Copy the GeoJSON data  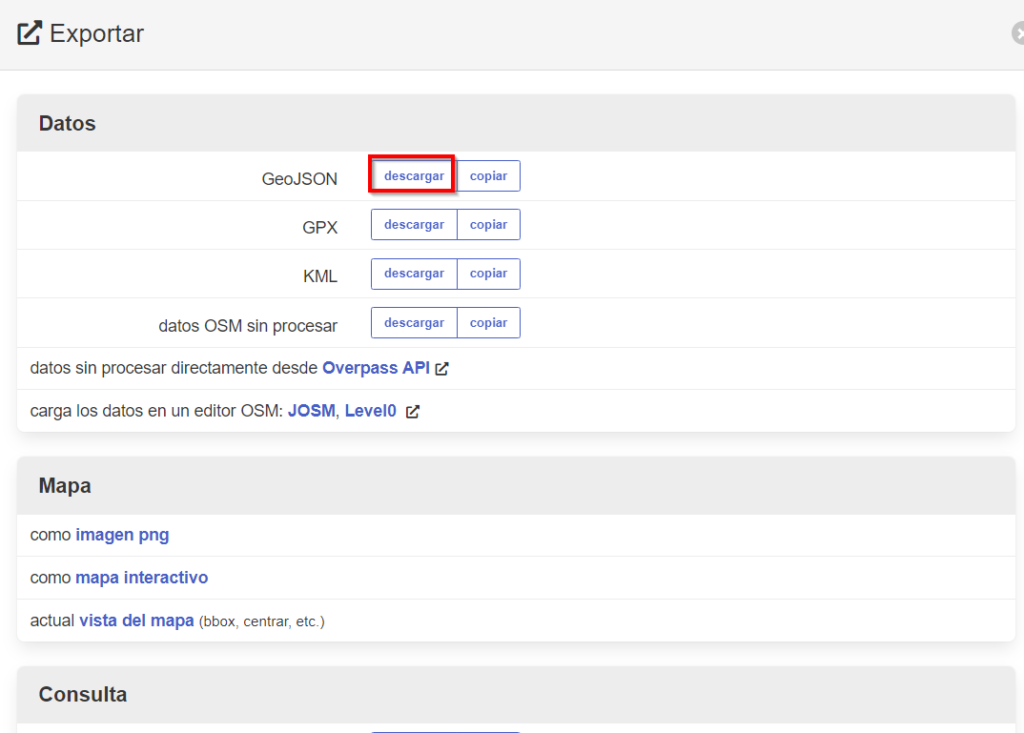click(x=488, y=175)
